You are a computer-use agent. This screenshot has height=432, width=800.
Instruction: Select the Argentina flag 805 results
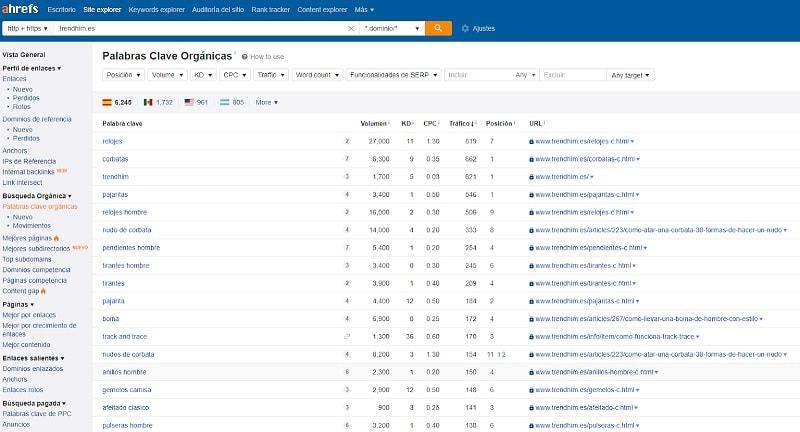[232, 102]
